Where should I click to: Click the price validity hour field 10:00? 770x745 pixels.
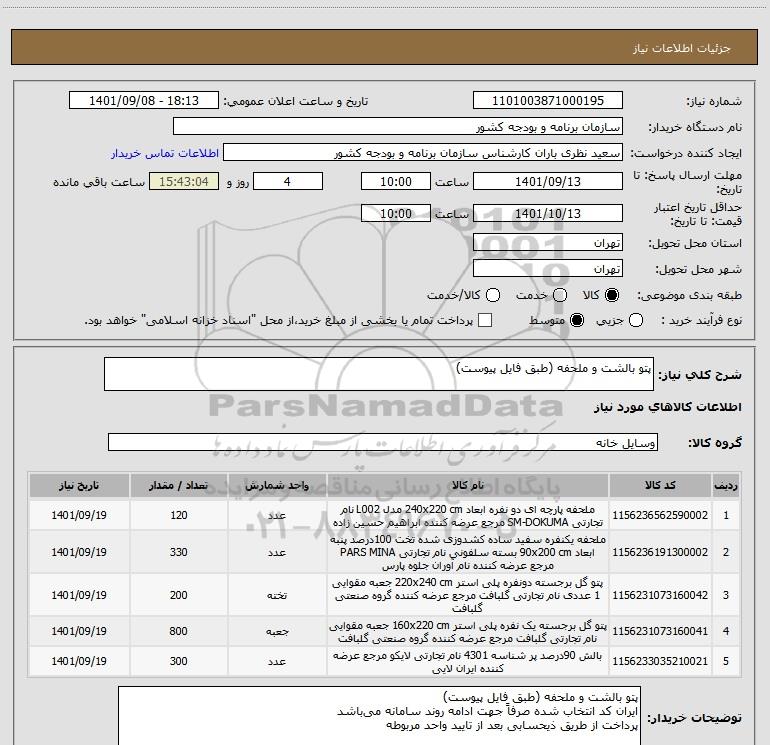point(396,214)
